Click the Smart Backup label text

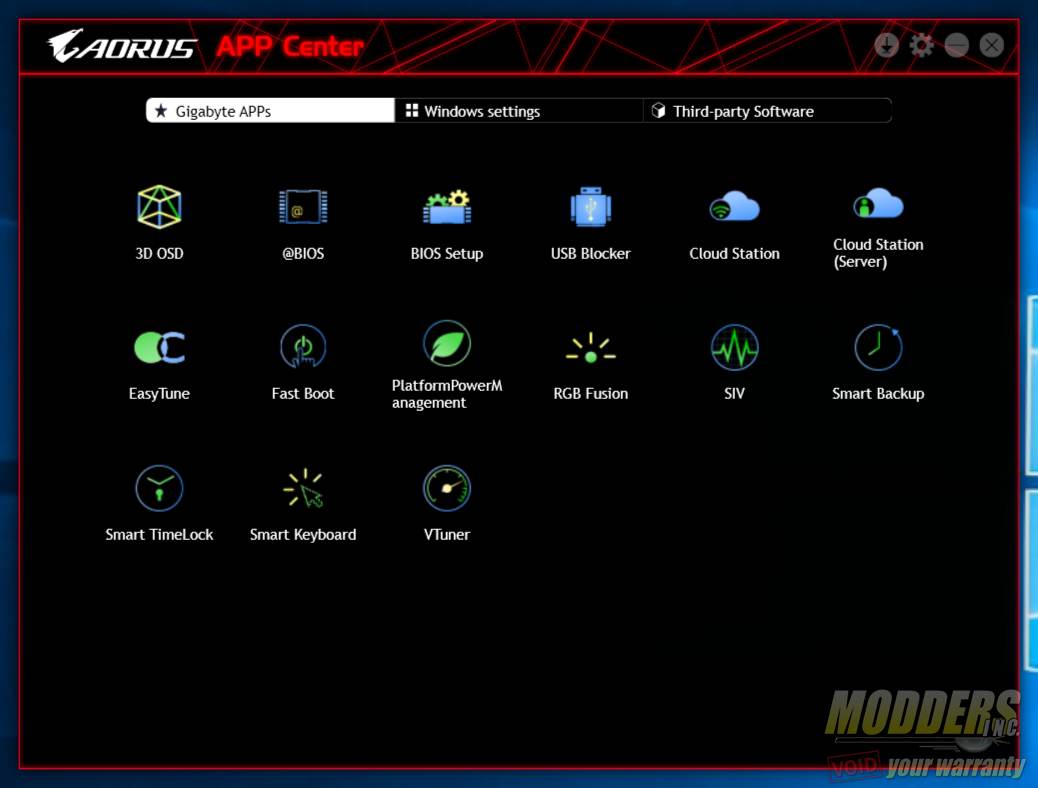tap(878, 393)
